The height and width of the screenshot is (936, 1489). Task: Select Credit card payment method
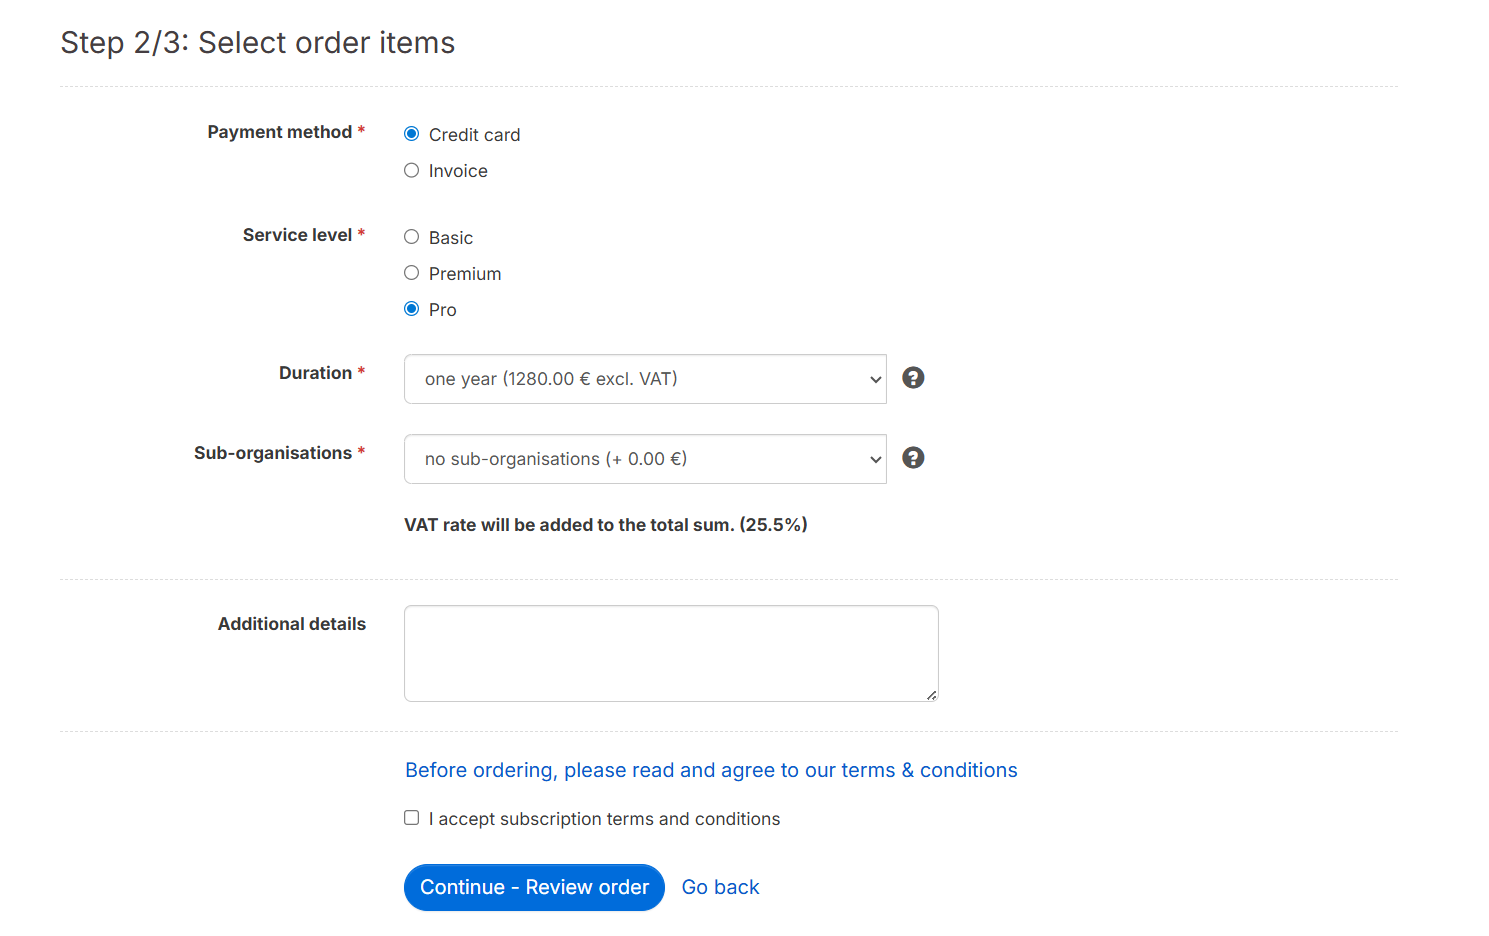(x=412, y=134)
